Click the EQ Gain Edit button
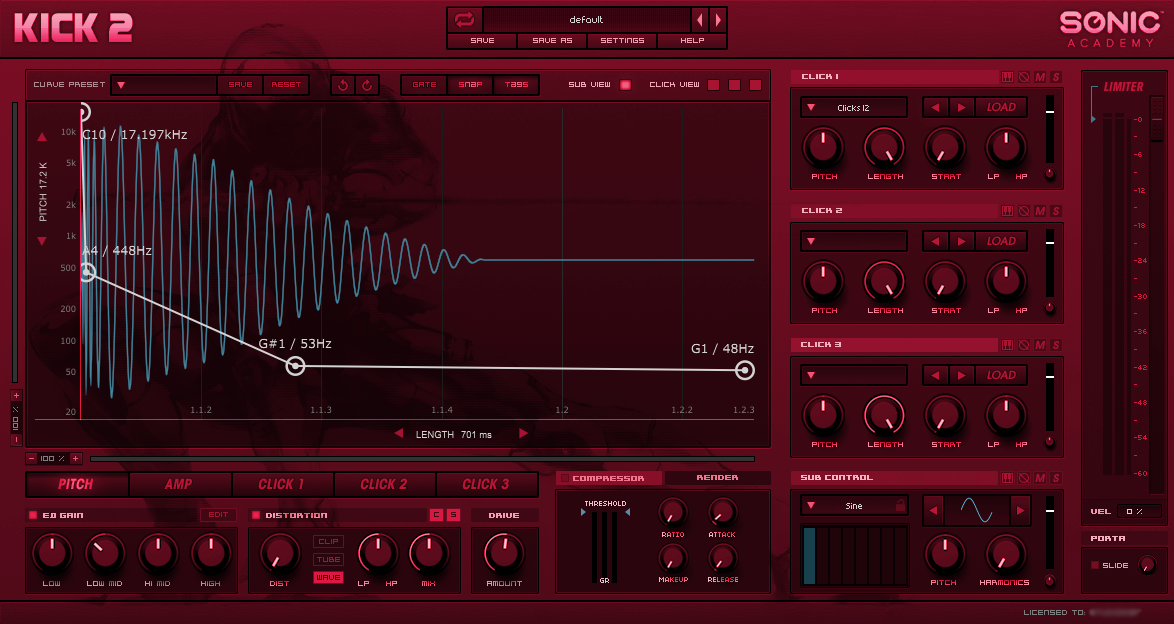The image size is (1174, 624). point(218,515)
